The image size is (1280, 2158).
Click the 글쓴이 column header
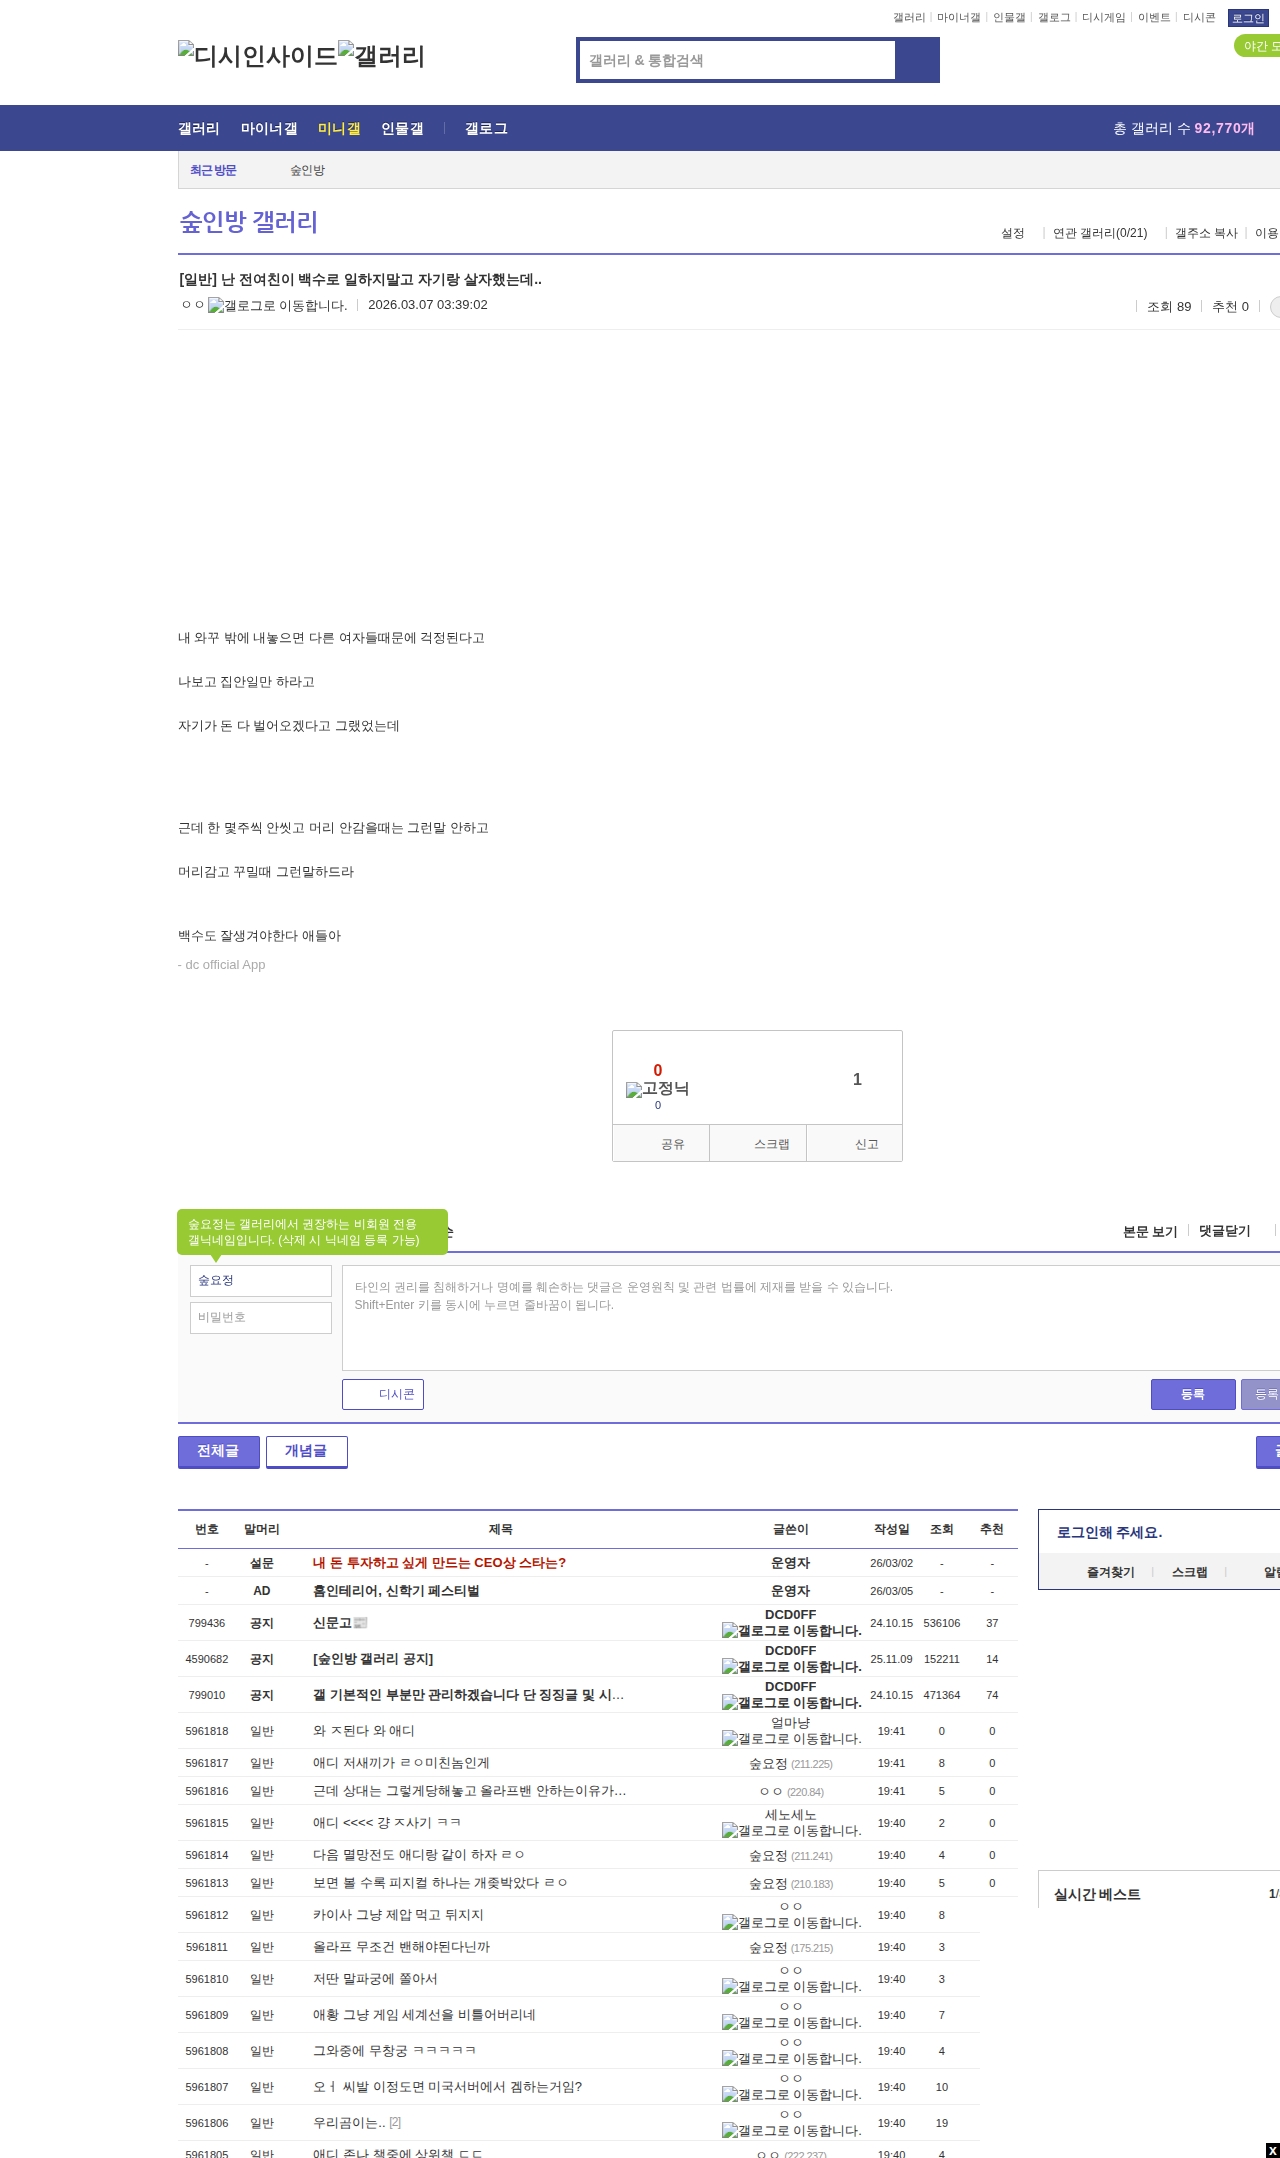point(791,1529)
